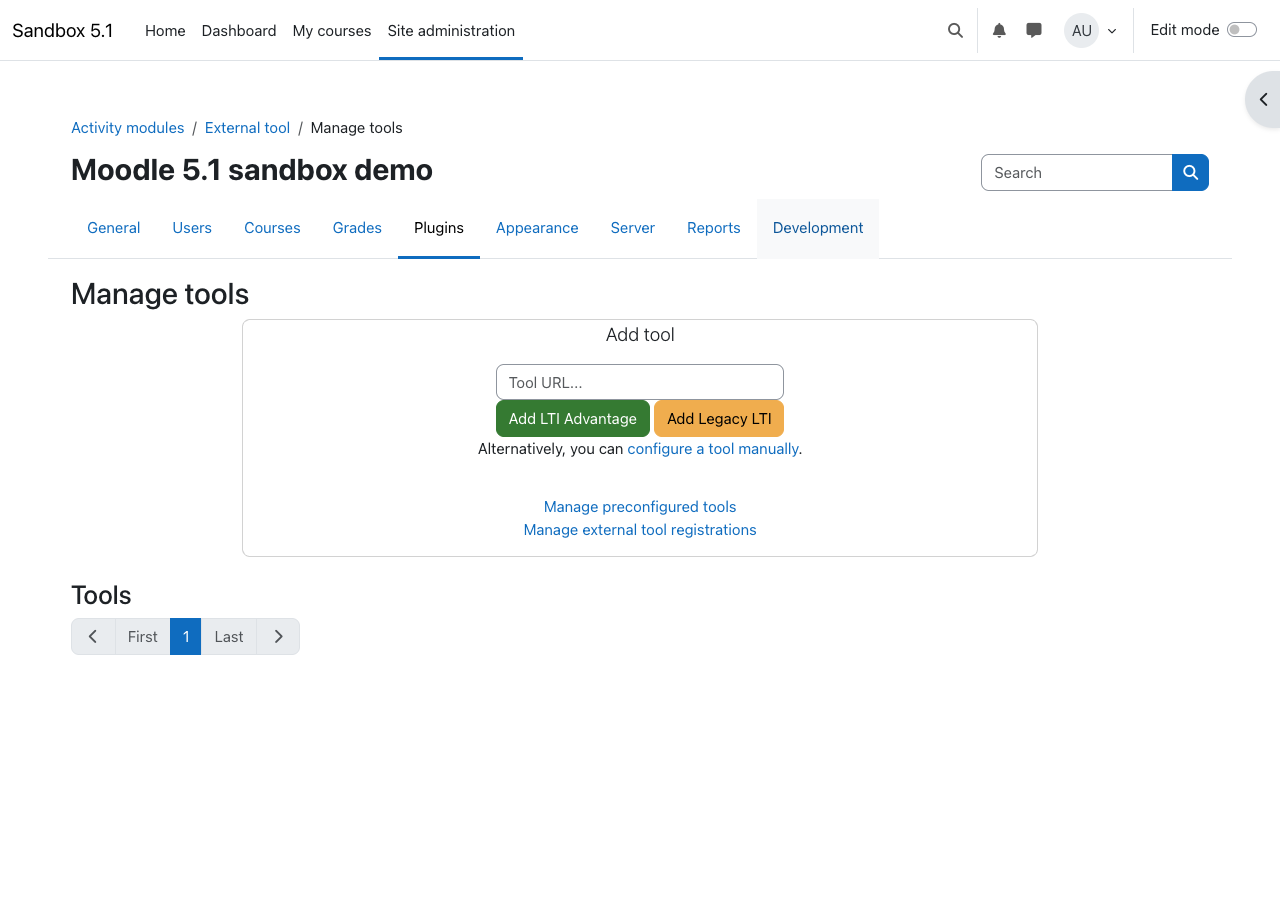The image size is (1280, 900).
Task: Go to next page chevron in pagination
Action: click(x=278, y=637)
